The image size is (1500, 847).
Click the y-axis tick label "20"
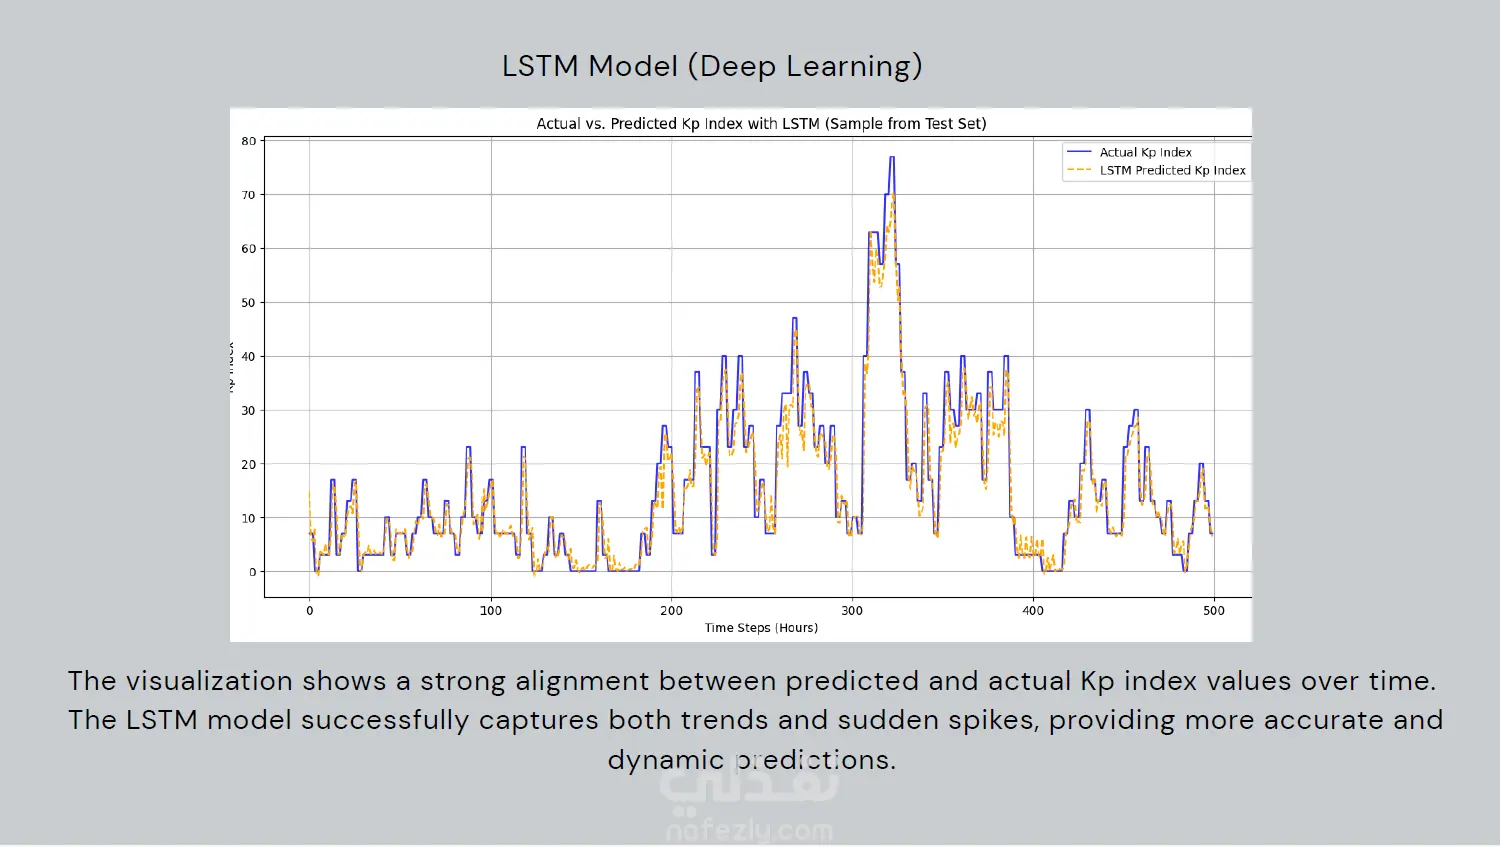(x=248, y=465)
